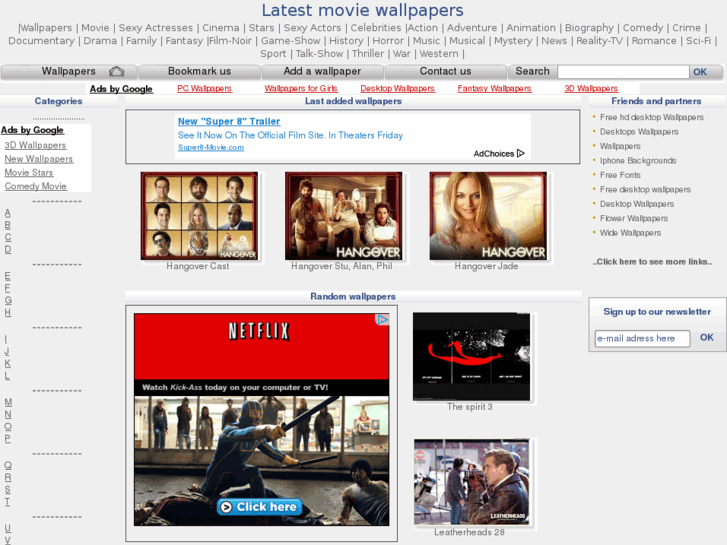Image resolution: width=727 pixels, height=545 pixels.
Task: Select category letter P
Action: pyautogui.click(x=7, y=438)
